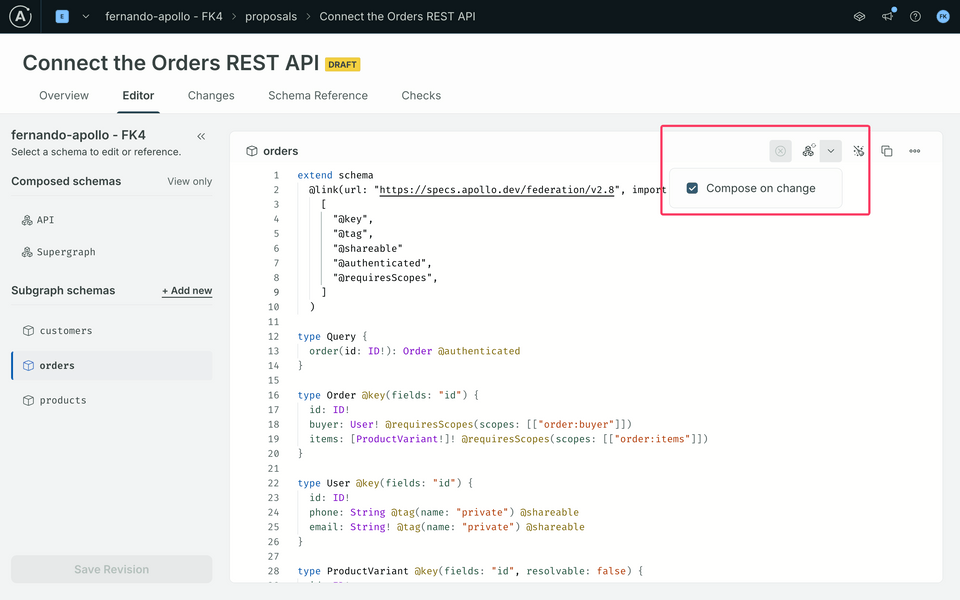
Task: Click the sidebar title 'fernando-apollo - FK4'
Action: (78, 135)
